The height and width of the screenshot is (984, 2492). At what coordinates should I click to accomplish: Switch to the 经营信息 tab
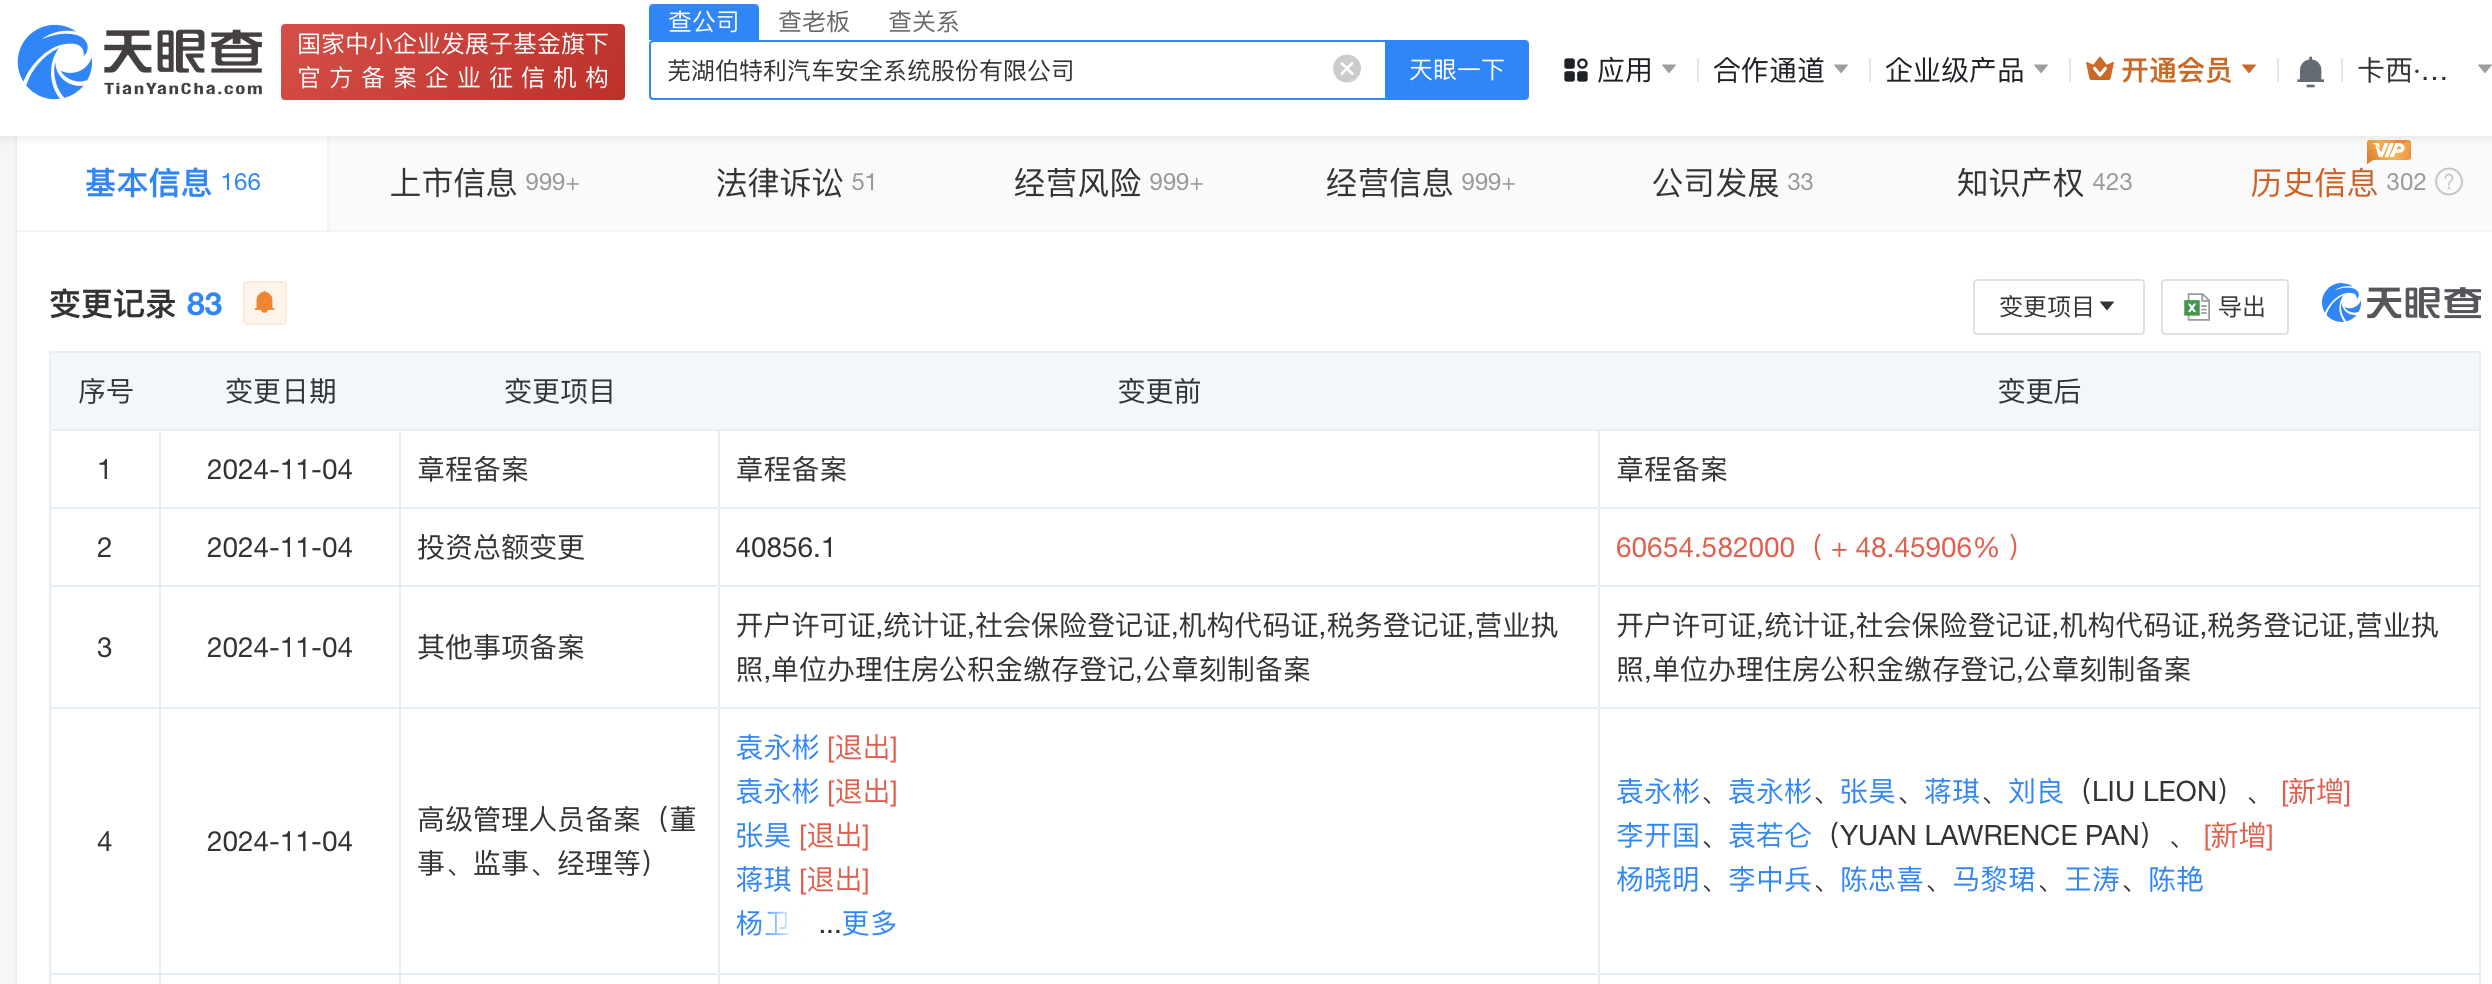coord(1420,183)
